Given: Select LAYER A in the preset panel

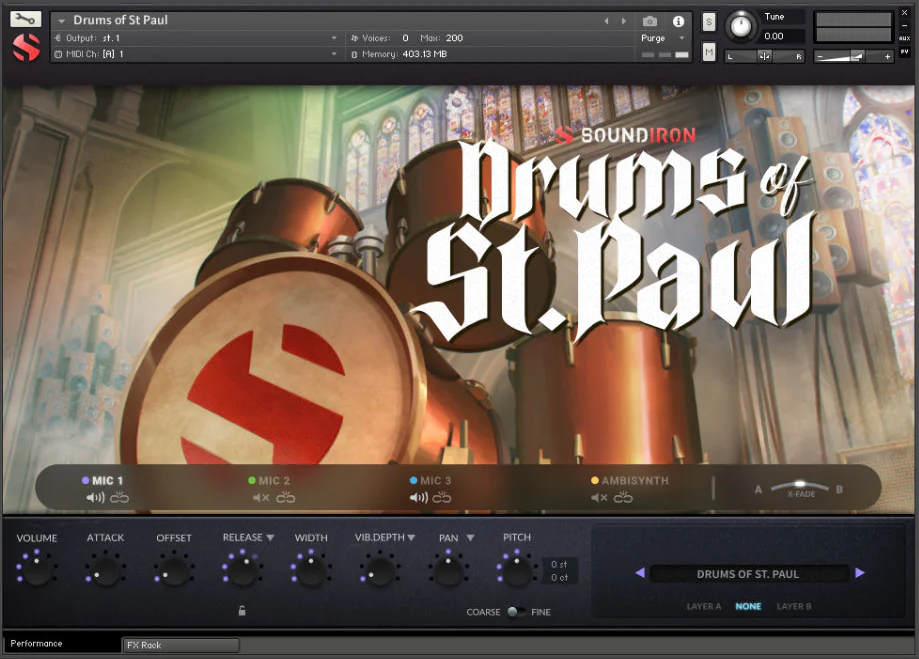Looking at the screenshot, I should point(703,606).
